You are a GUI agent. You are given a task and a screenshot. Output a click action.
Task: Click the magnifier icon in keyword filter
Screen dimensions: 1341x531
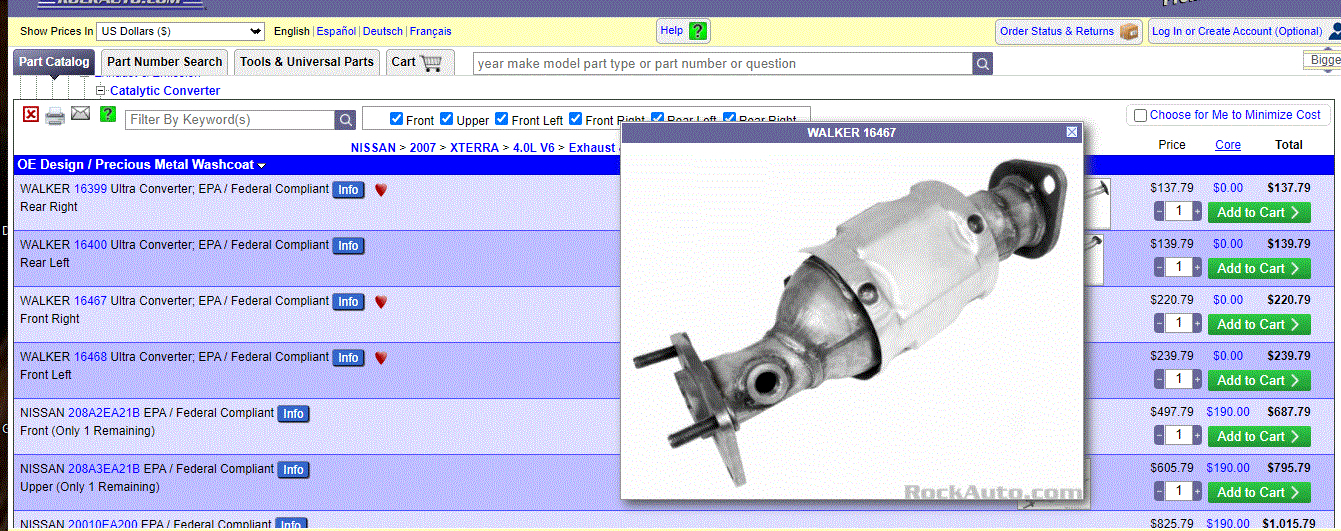[346, 120]
